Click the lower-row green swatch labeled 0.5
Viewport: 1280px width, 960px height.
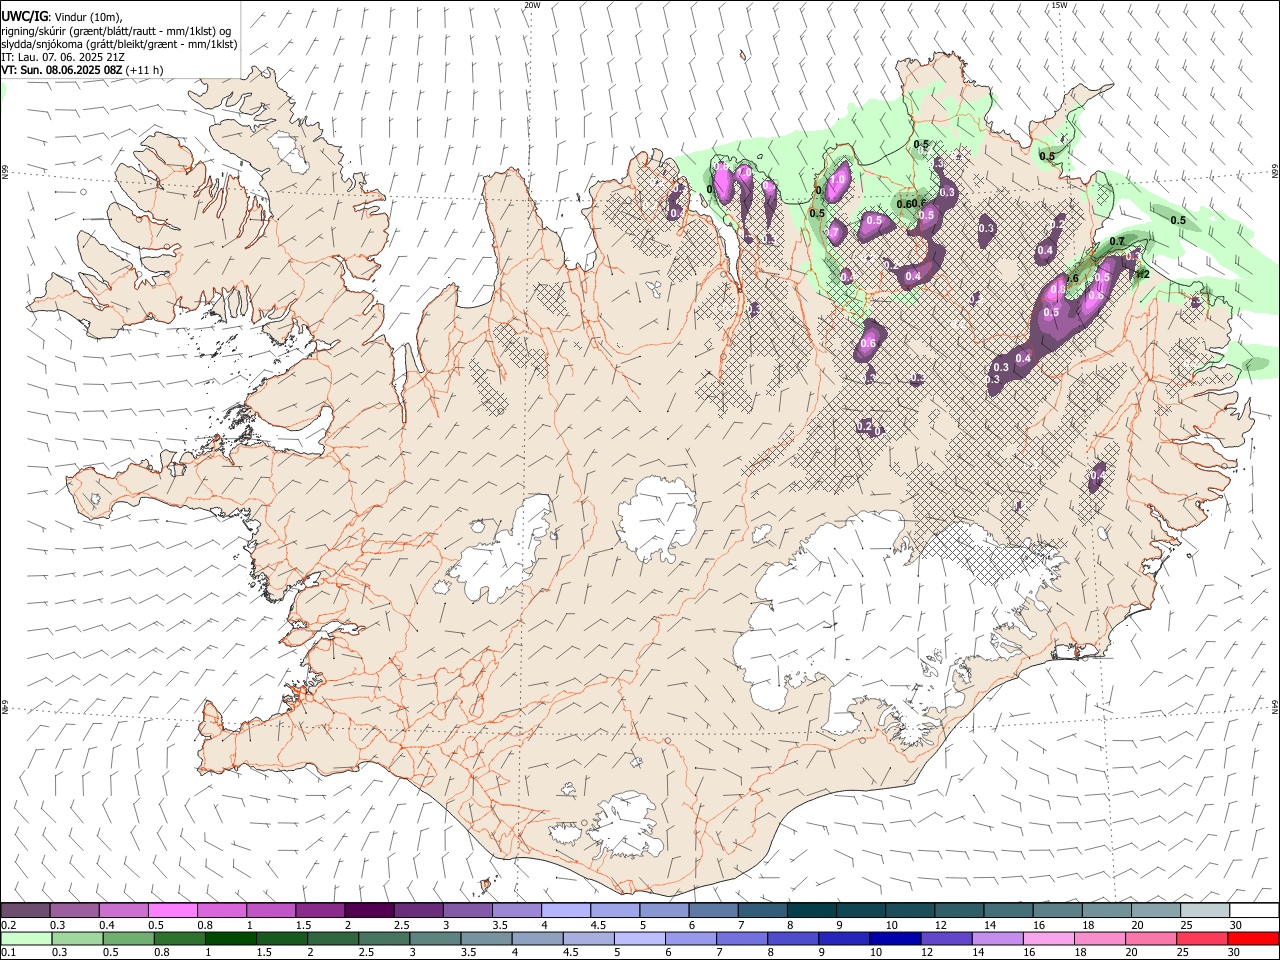128,938
